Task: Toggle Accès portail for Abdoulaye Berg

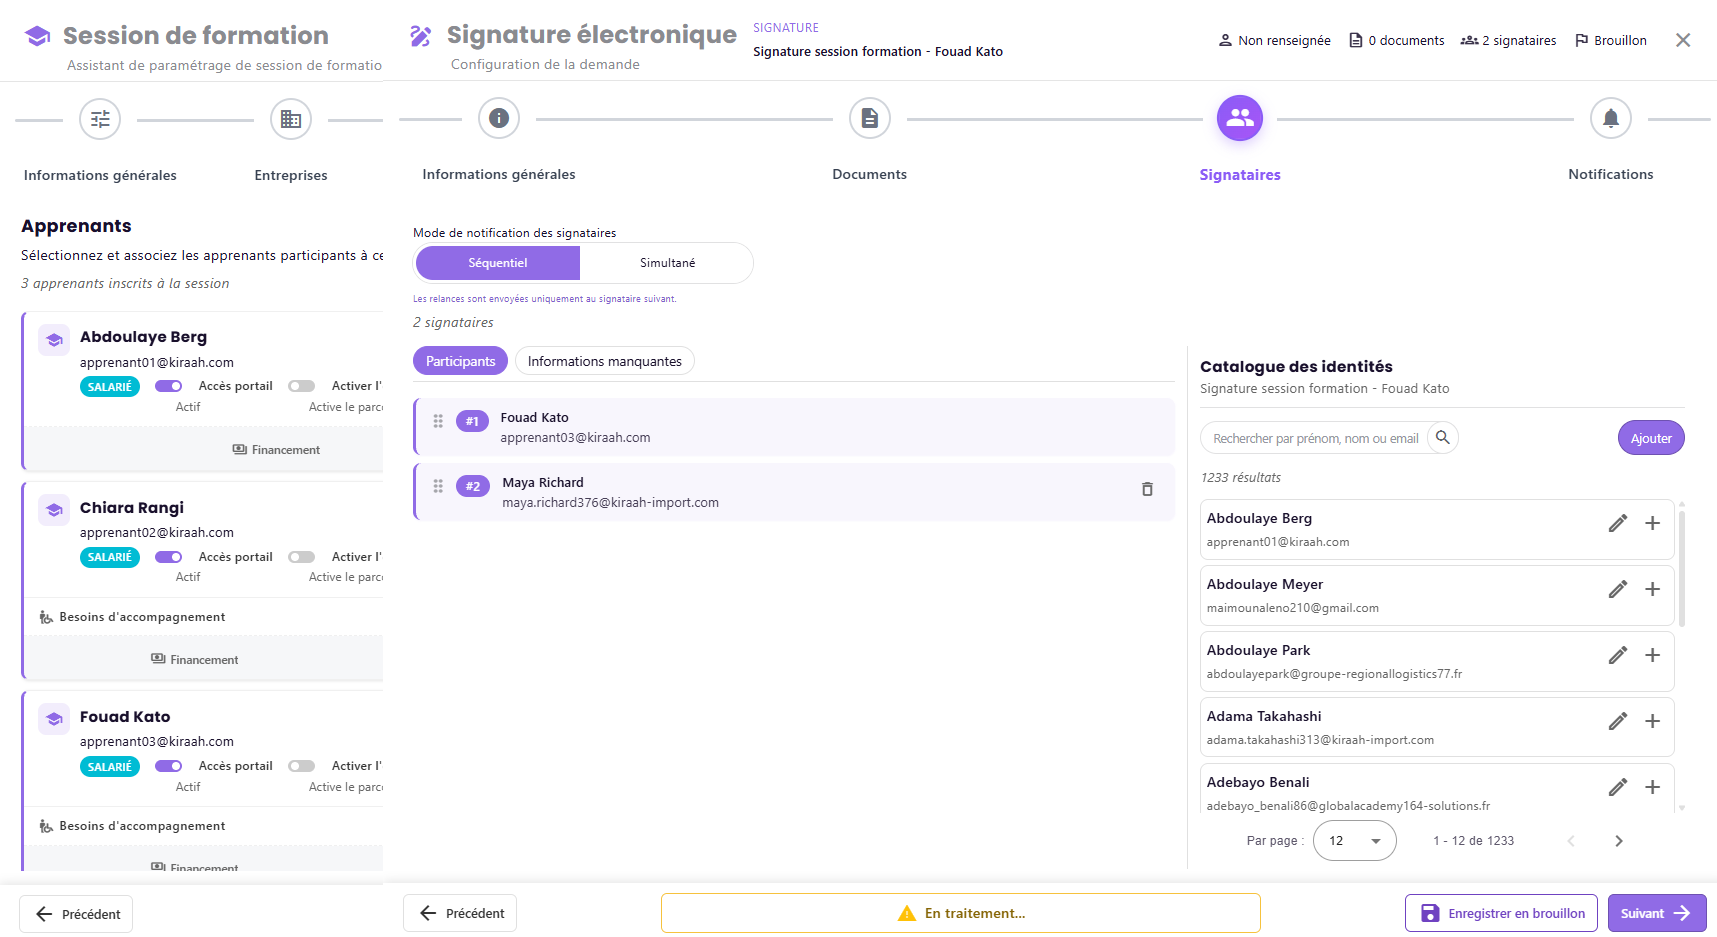Action: (168, 386)
